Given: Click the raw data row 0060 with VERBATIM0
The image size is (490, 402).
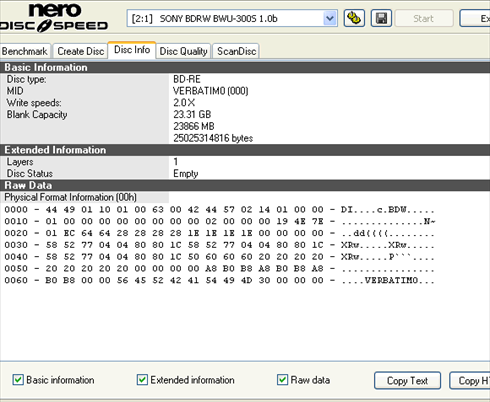Looking at the screenshot, I should point(219,280).
